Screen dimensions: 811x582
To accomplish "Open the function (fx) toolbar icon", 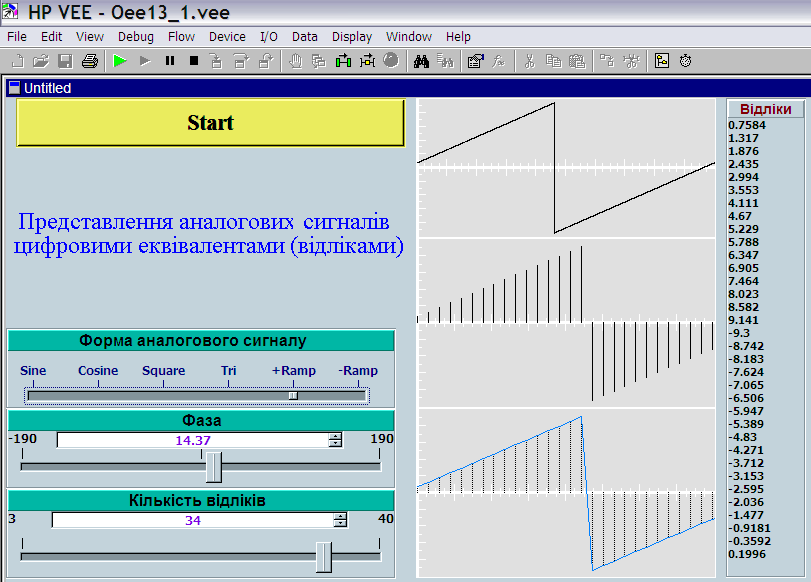I will click(499, 61).
